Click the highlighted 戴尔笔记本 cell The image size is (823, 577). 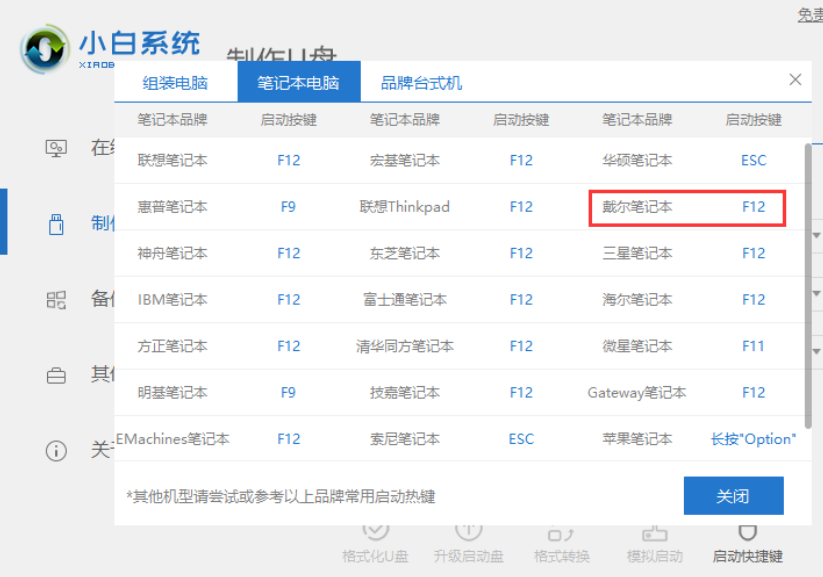pyautogui.click(x=637, y=207)
